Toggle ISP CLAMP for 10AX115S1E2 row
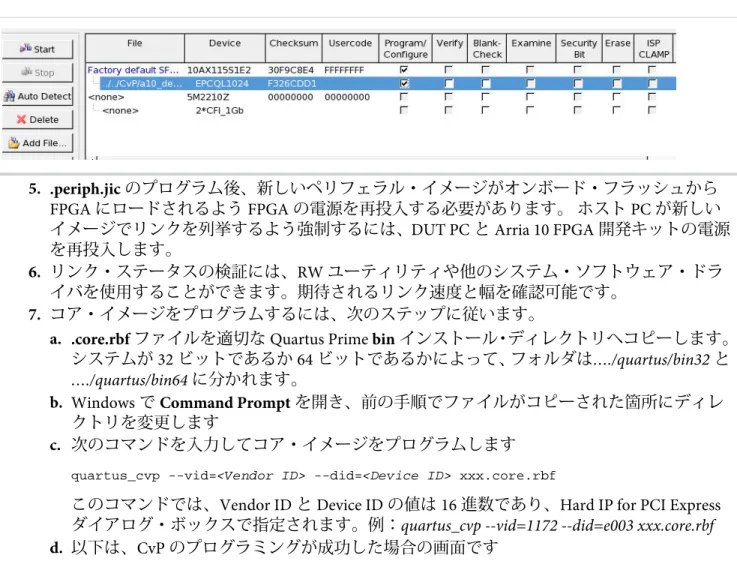The height and width of the screenshot is (567, 737). (x=652, y=70)
